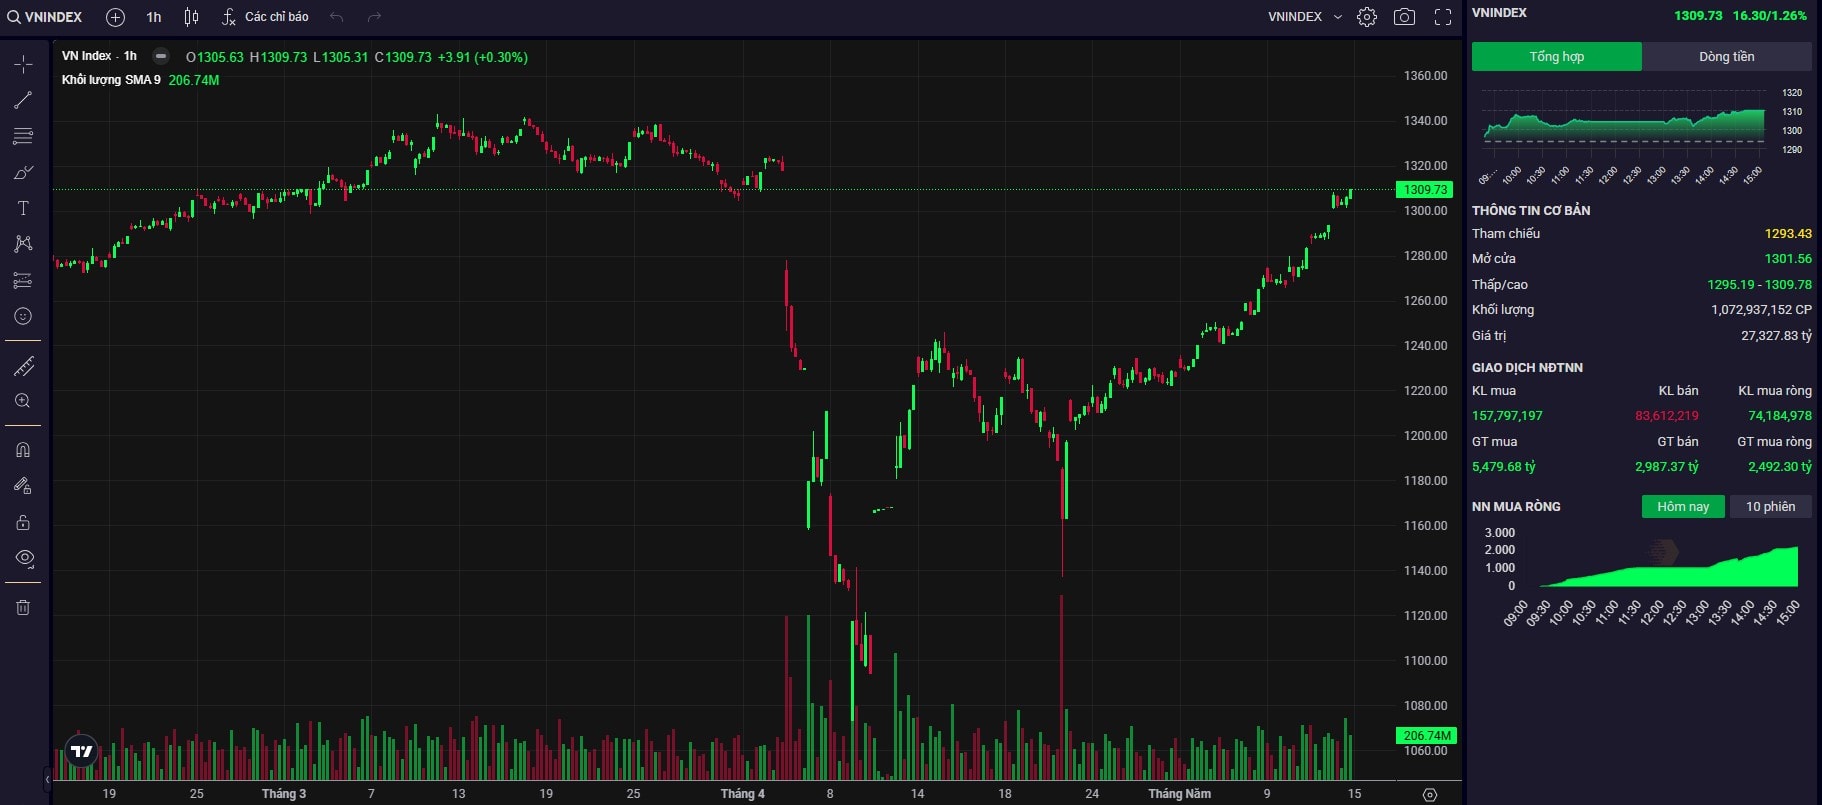Select the brush drawing tool
Image resolution: width=1822 pixels, height=805 pixels.
[23, 172]
